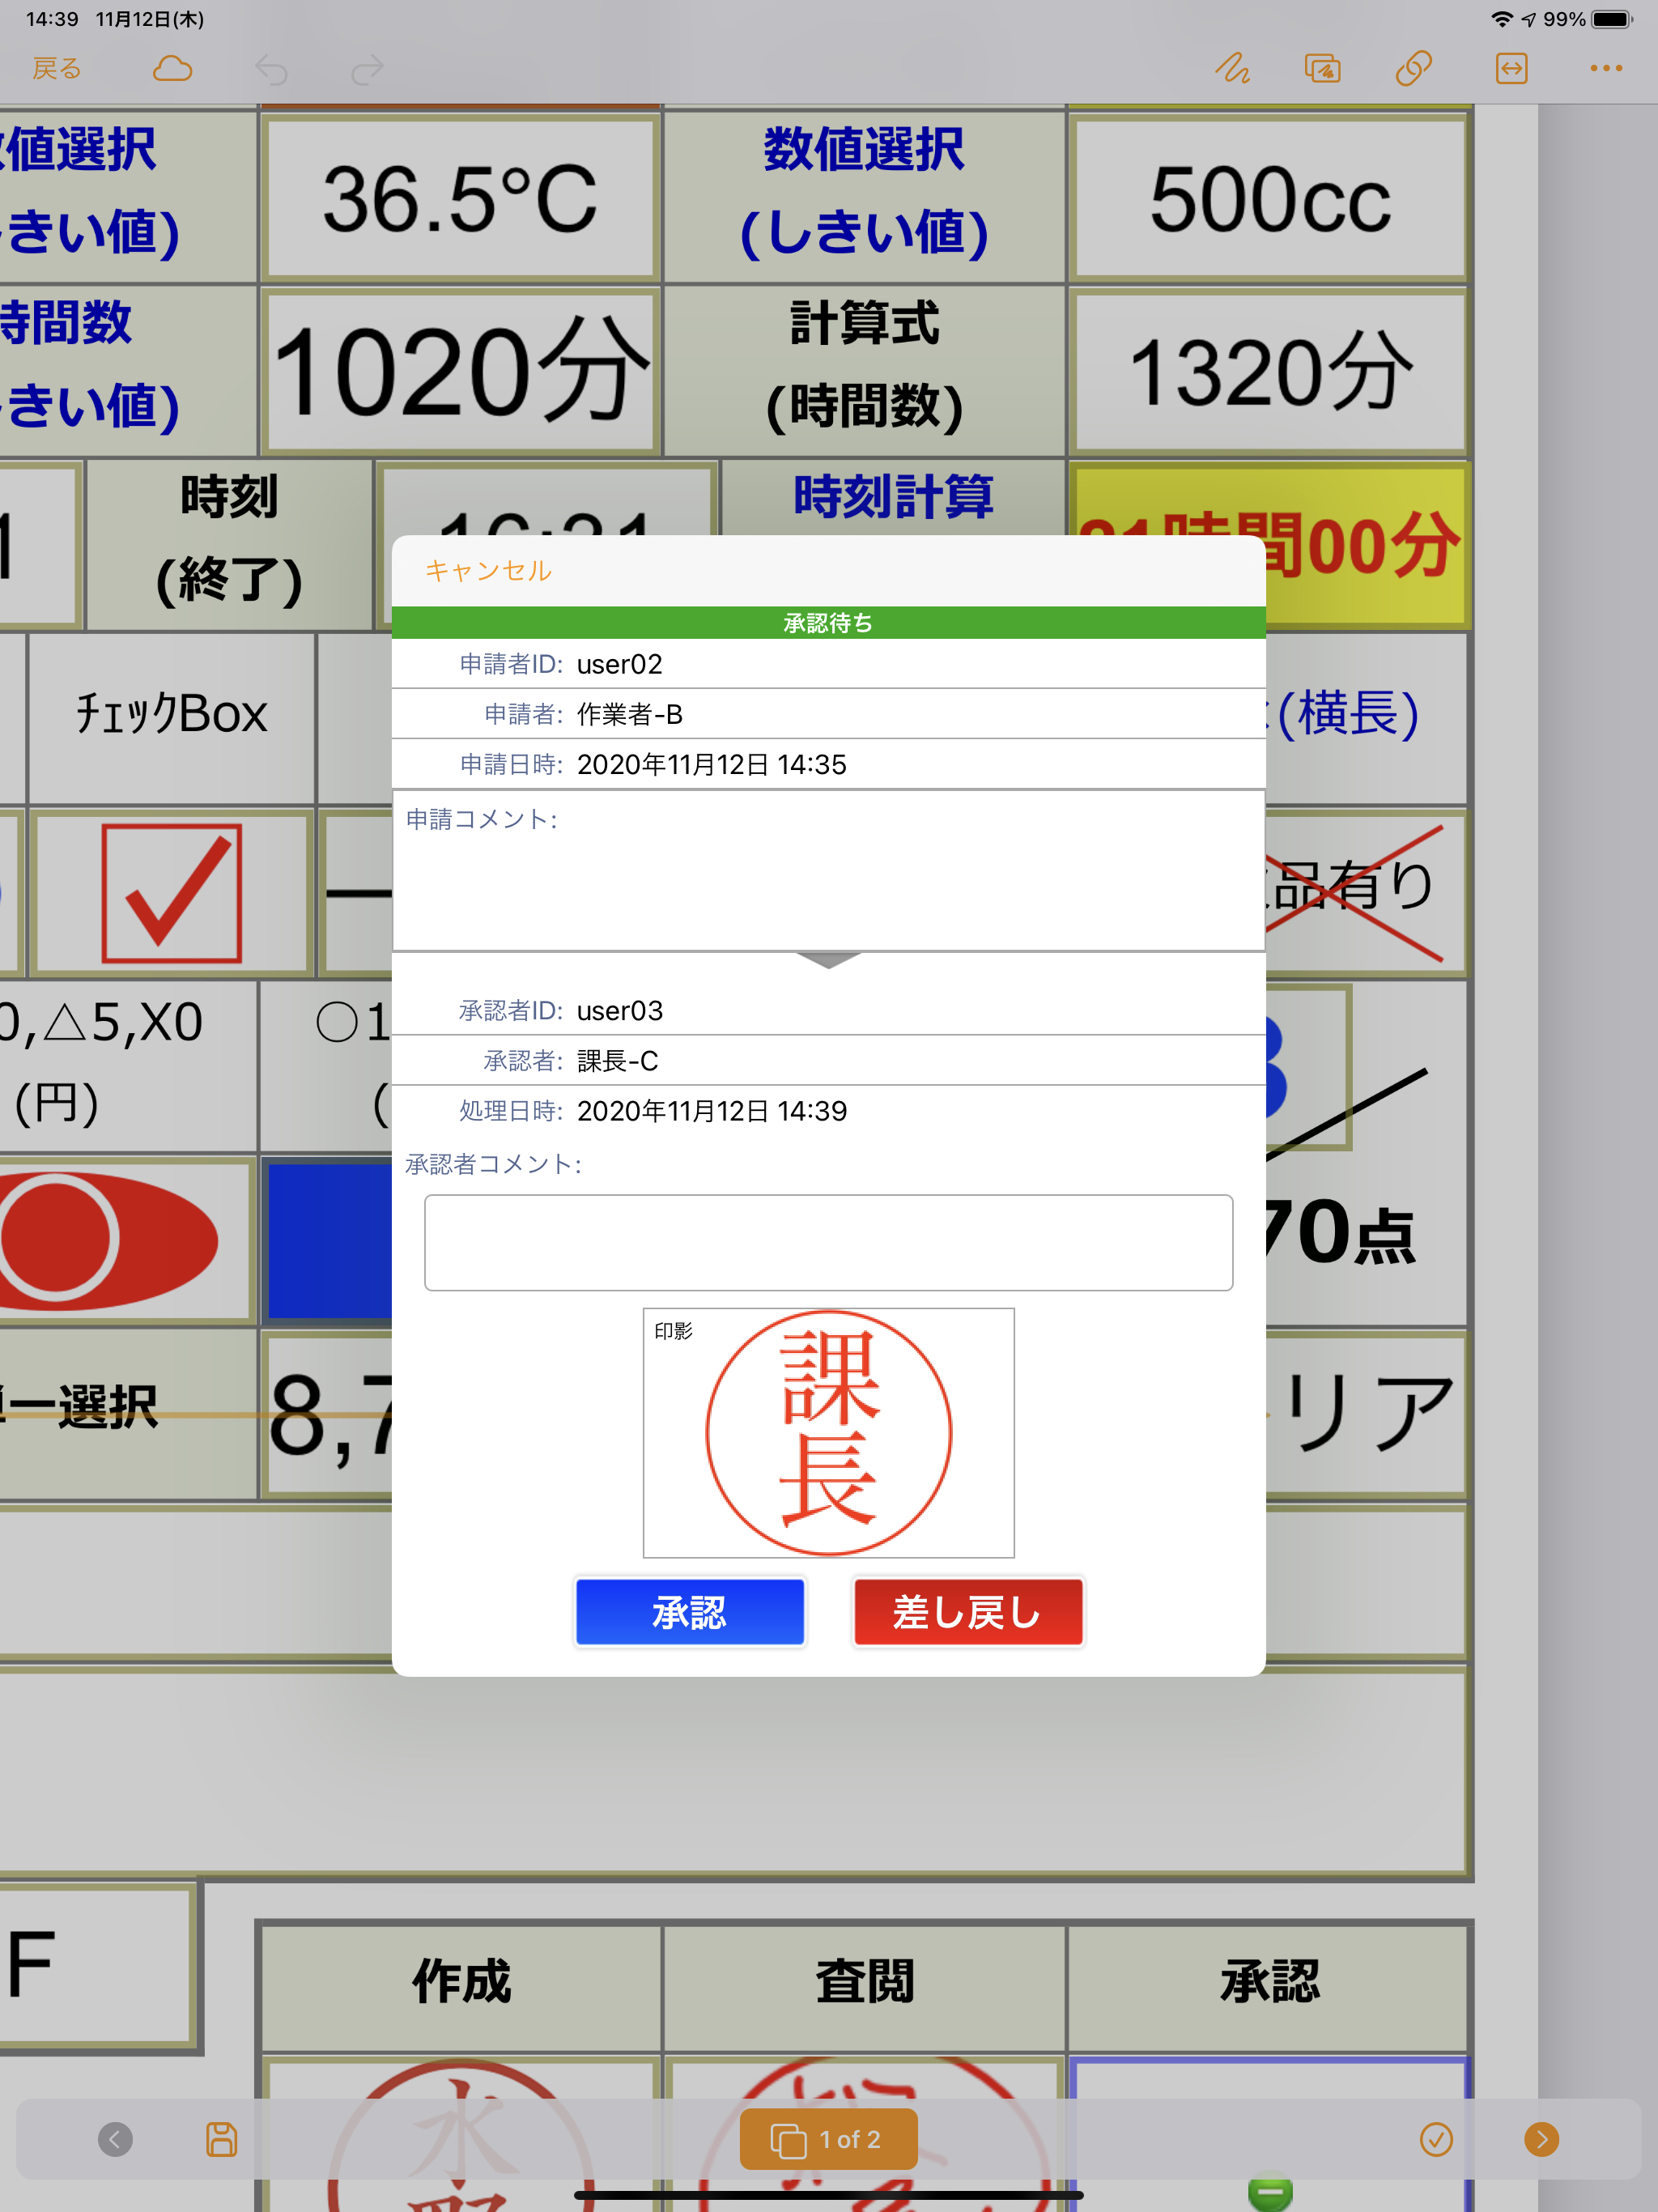Image resolution: width=1658 pixels, height=2212 pixels.
Task: Toggle the red チェックBox checkbox cell
Action: (170, 893)
